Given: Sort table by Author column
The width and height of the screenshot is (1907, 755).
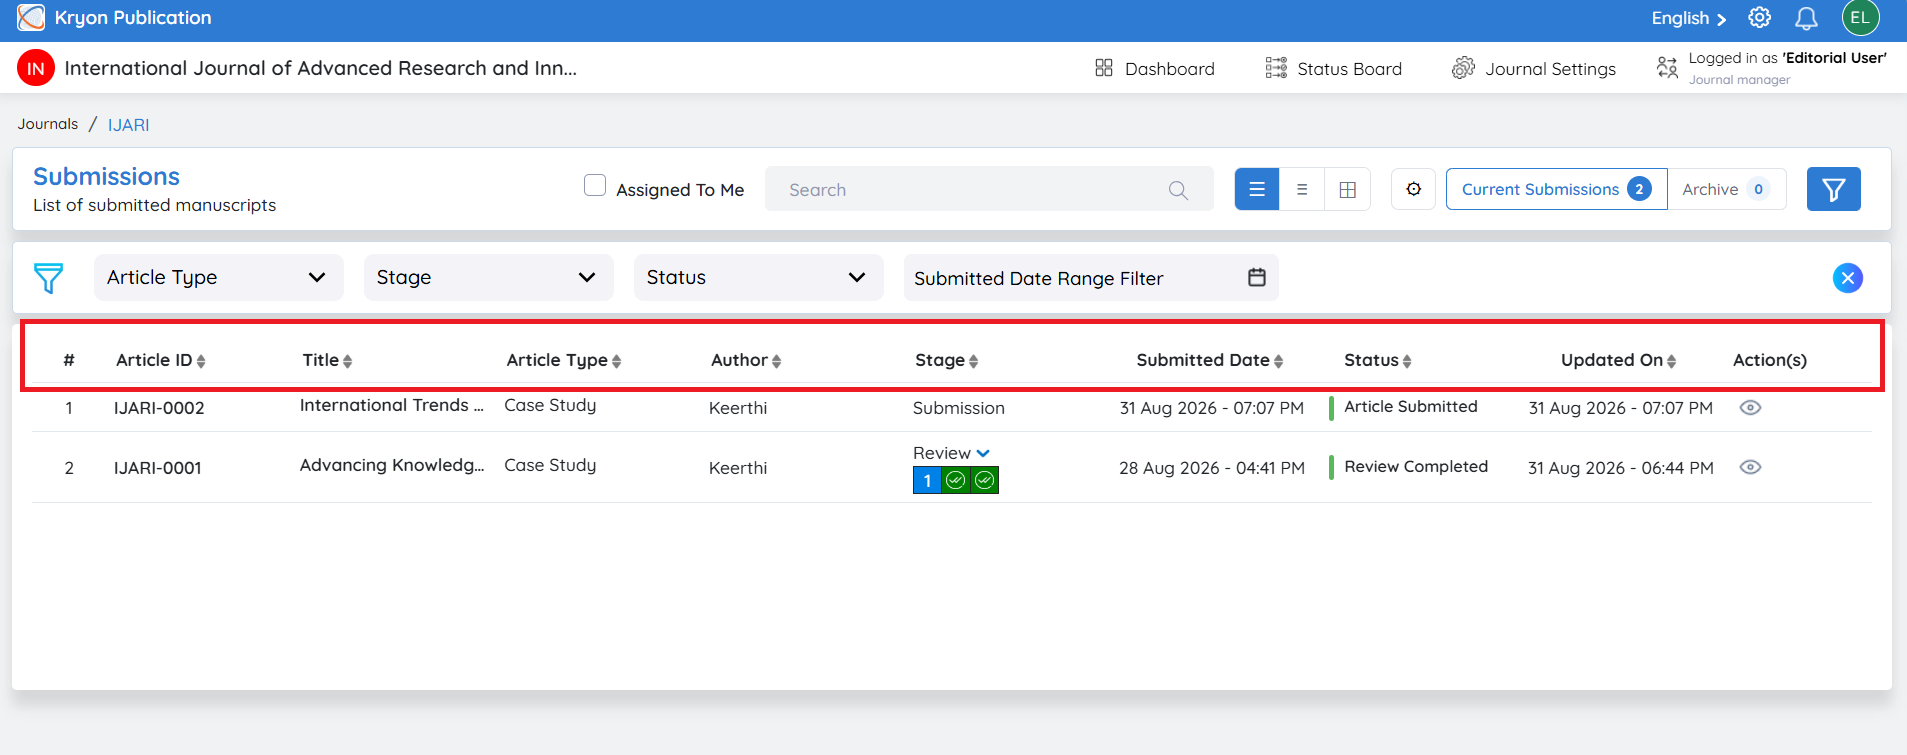Looking at the screenshot, I should click(x=746, y=360).
